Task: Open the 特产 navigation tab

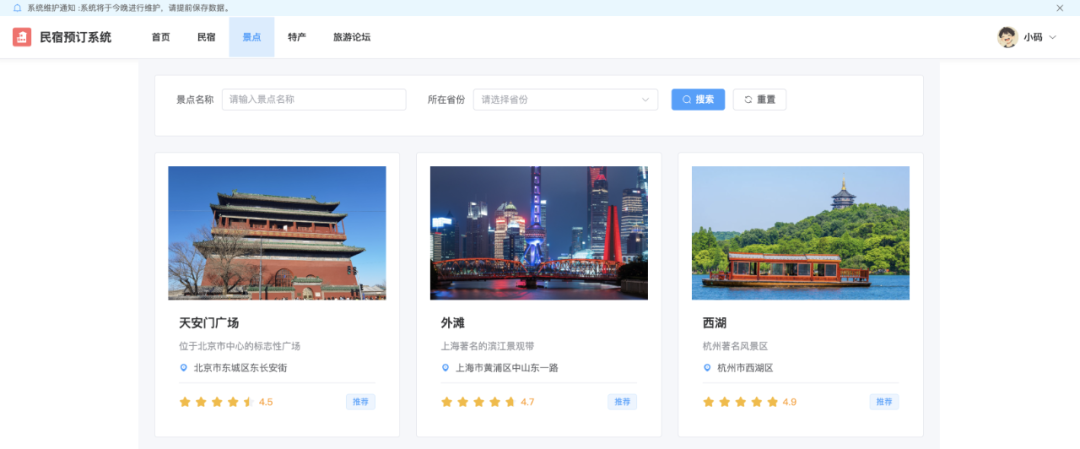Action: 297,37
